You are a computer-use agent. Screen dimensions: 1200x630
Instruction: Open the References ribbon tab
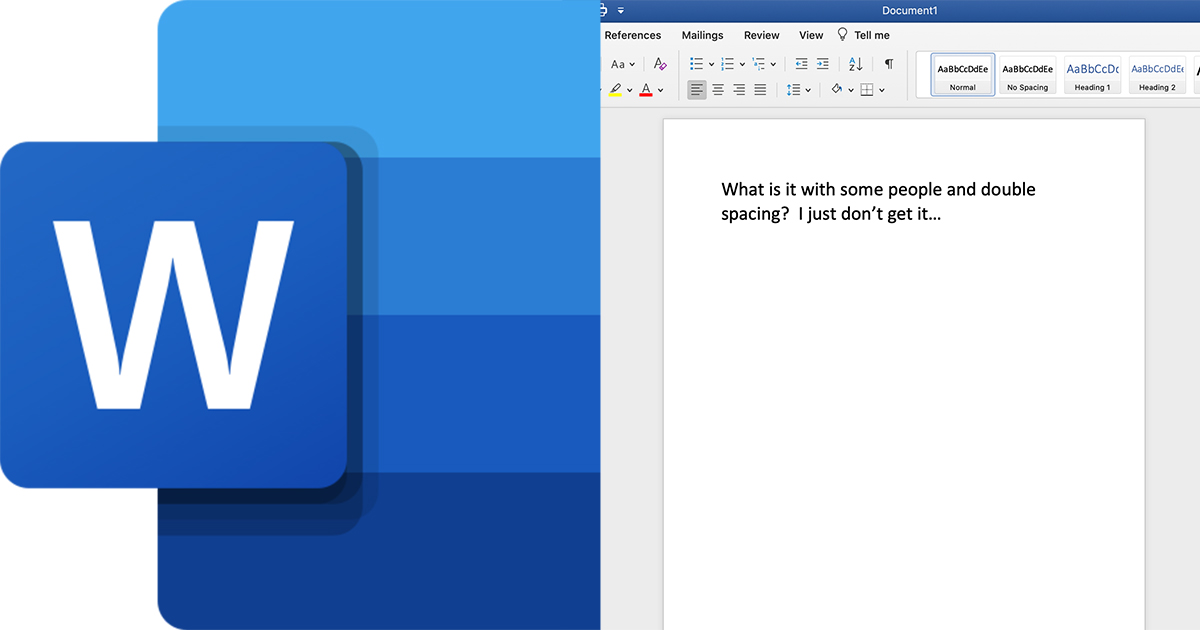pyautogui.click(x=633, y=35)
